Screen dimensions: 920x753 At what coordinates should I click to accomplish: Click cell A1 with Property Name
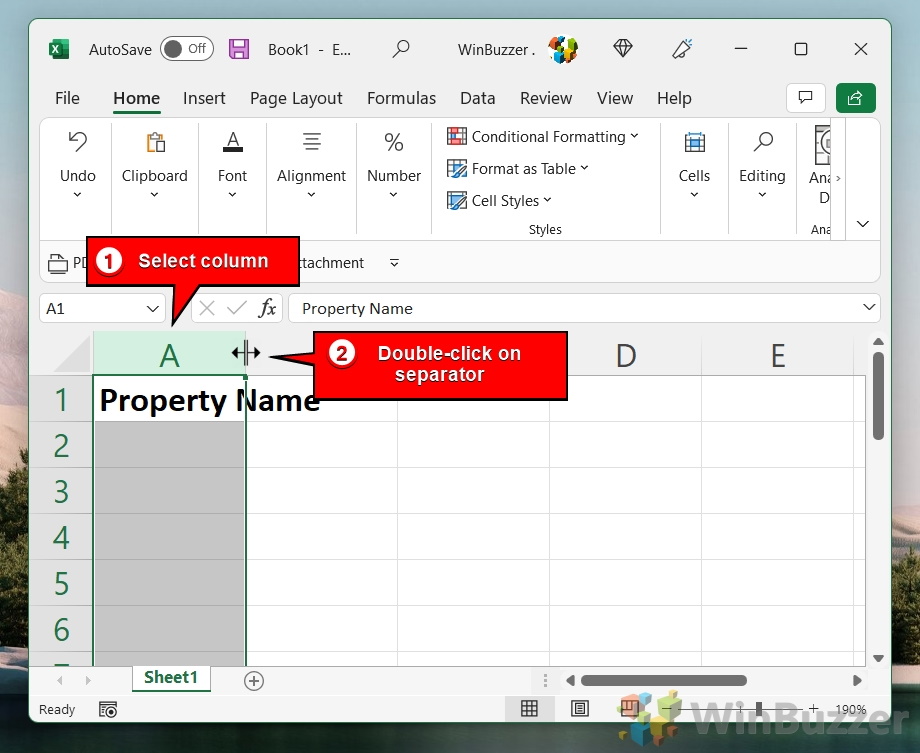point(169,399)
